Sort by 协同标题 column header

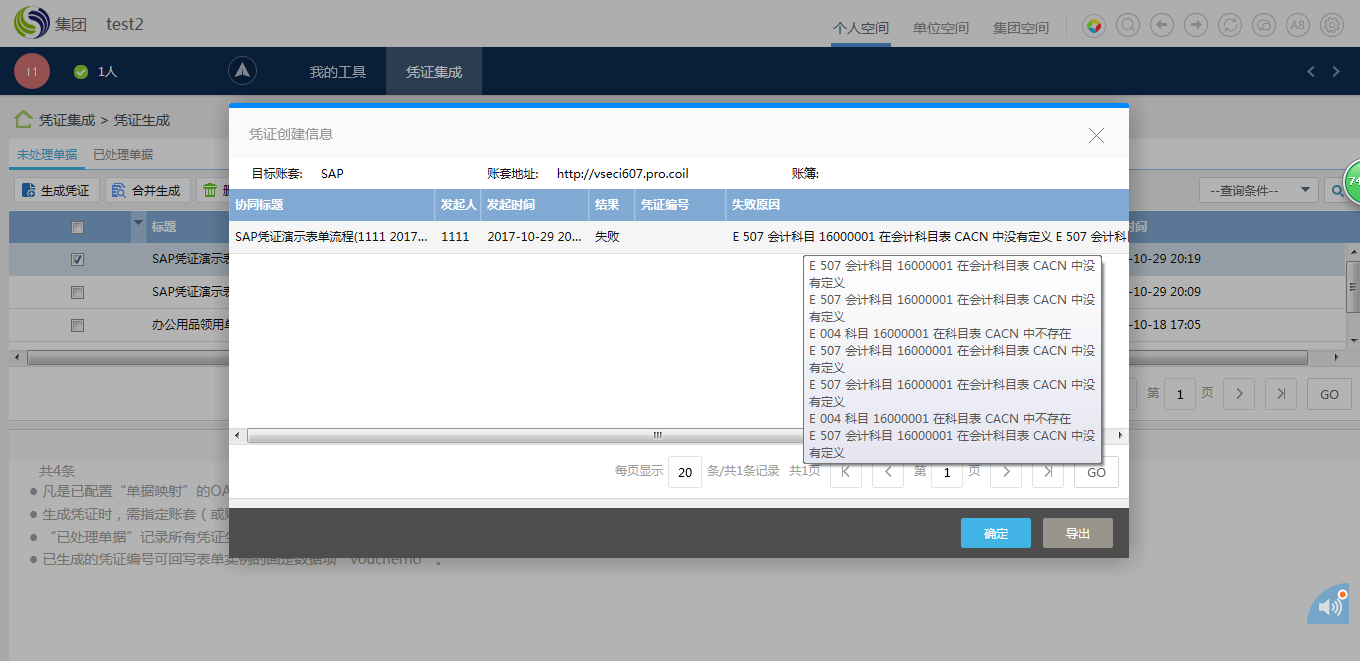pyautogui.click(x=331, y=205)
